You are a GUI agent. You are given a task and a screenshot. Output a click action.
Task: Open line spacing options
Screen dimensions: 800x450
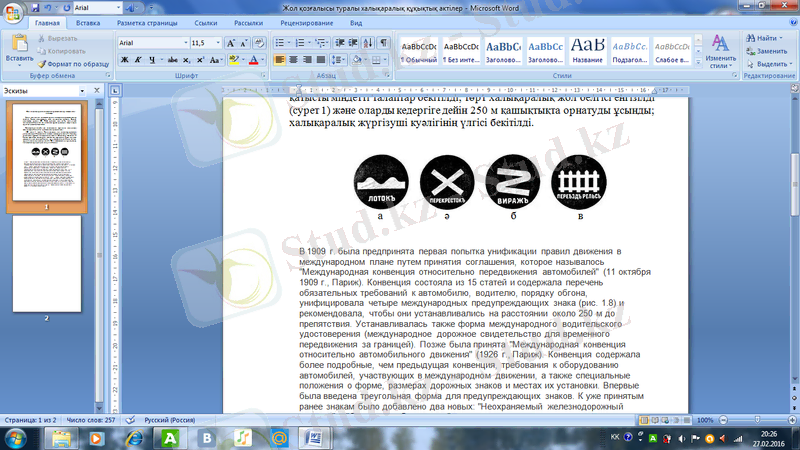click(338, 60)
